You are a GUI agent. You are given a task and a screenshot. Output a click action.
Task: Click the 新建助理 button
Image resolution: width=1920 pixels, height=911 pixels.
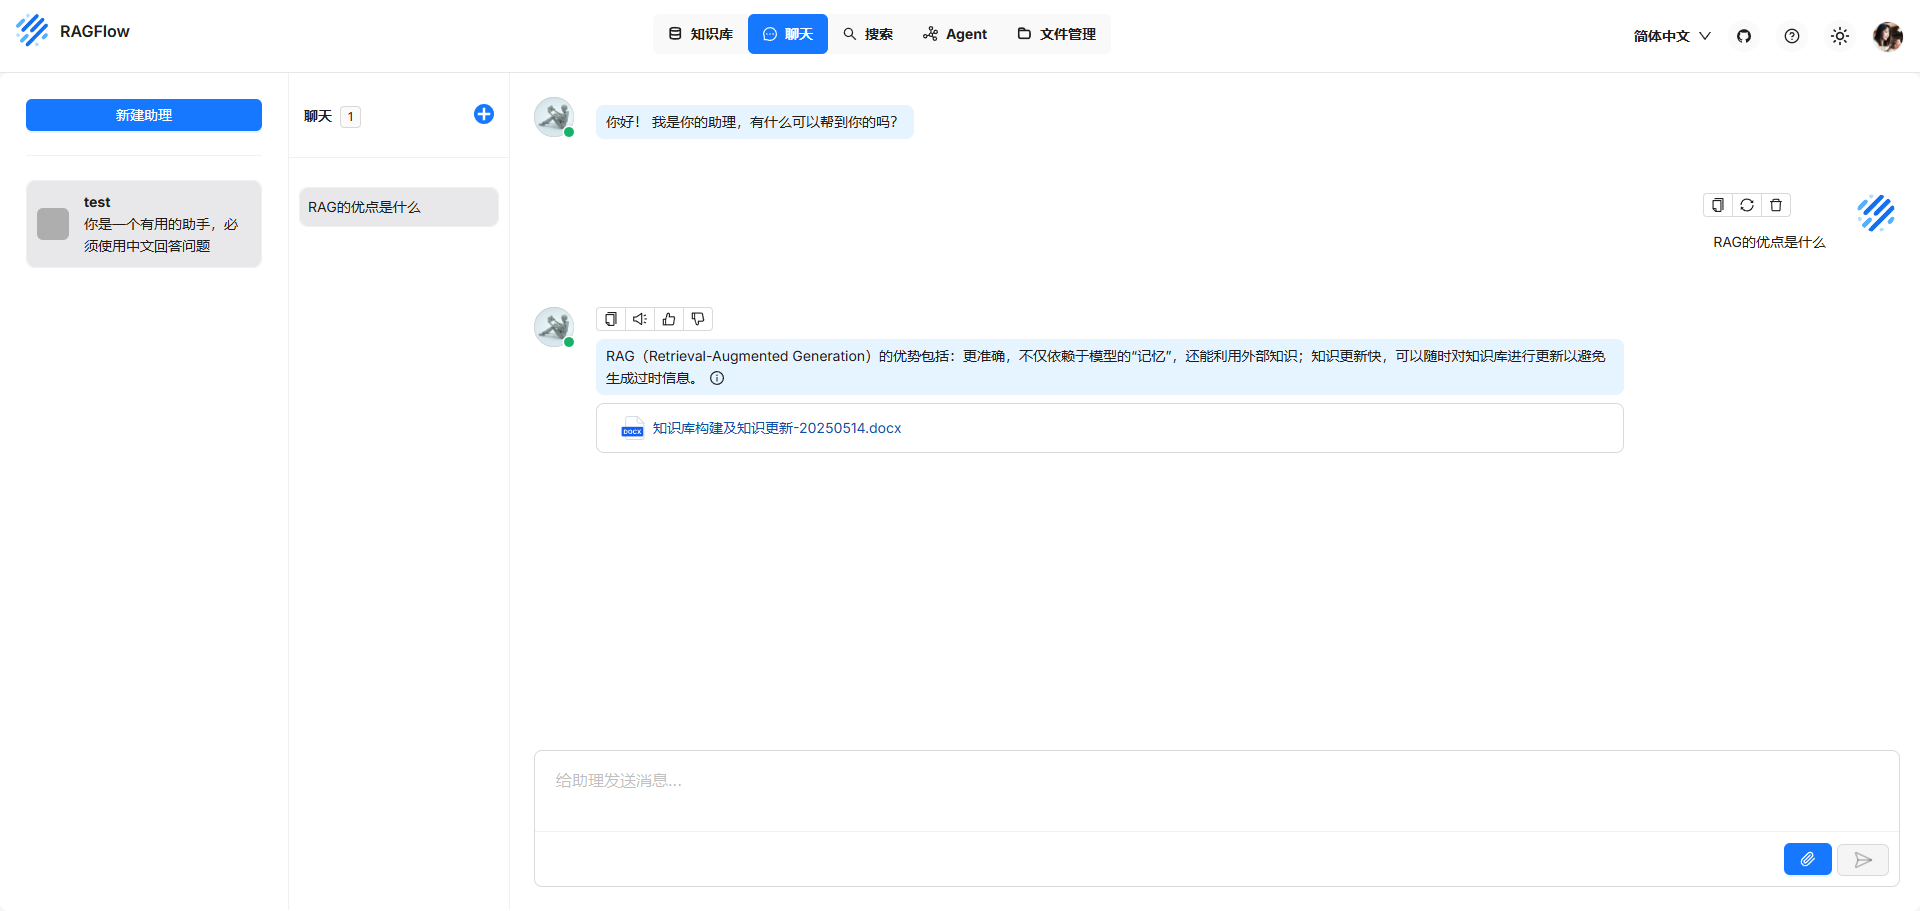[x=144, y=115]
